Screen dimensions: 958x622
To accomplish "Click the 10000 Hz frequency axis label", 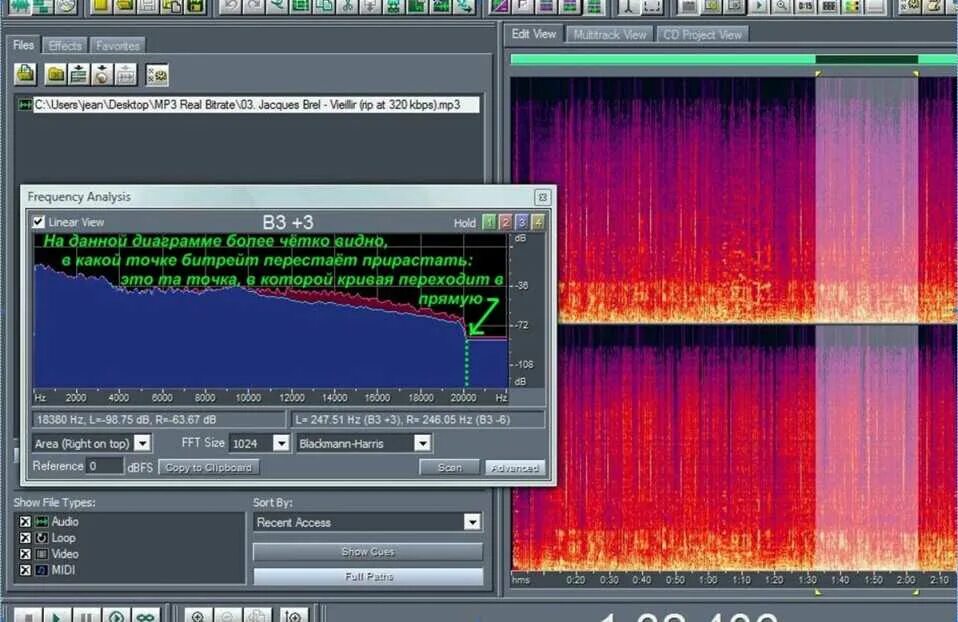I will click(x=248, y=398).
